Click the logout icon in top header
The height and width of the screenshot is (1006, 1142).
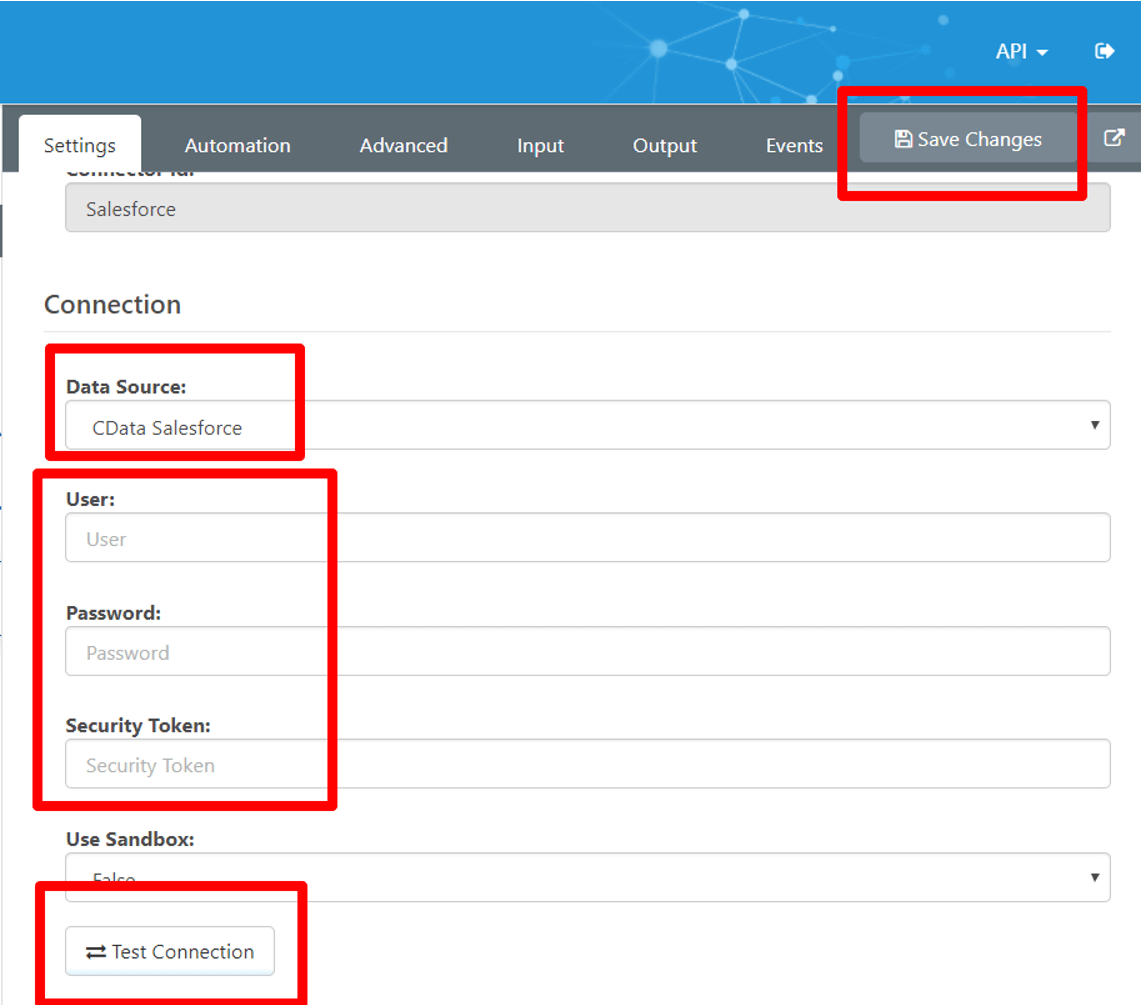point(1104,51)
